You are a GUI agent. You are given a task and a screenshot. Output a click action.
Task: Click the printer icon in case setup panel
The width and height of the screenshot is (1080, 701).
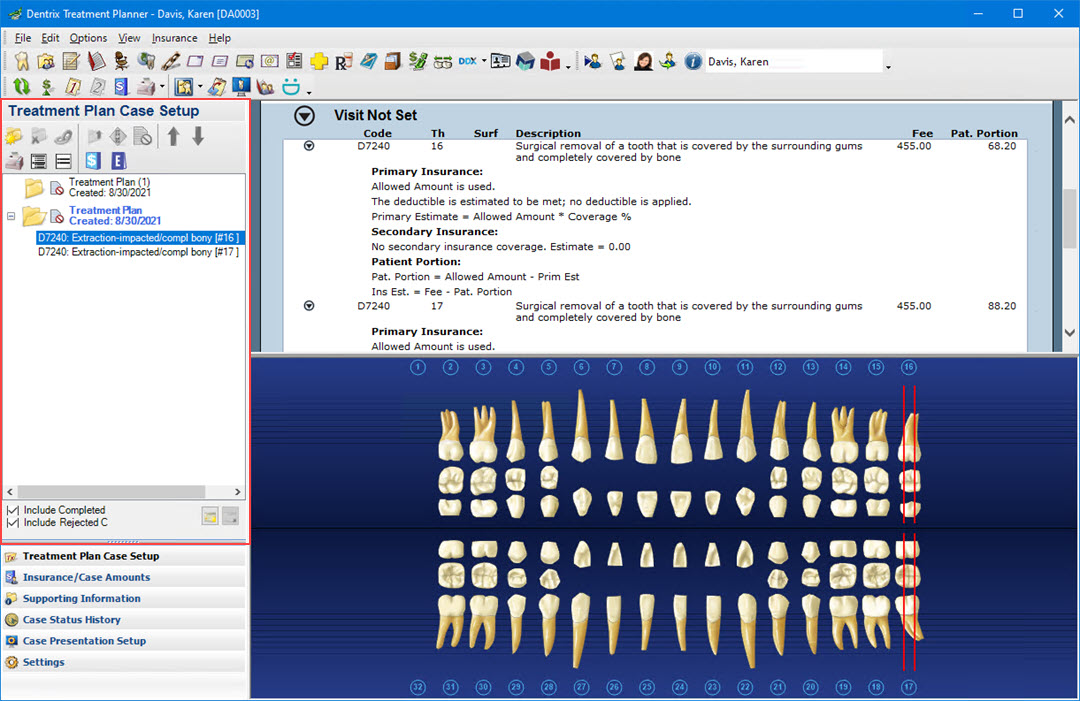click(15, 160)
